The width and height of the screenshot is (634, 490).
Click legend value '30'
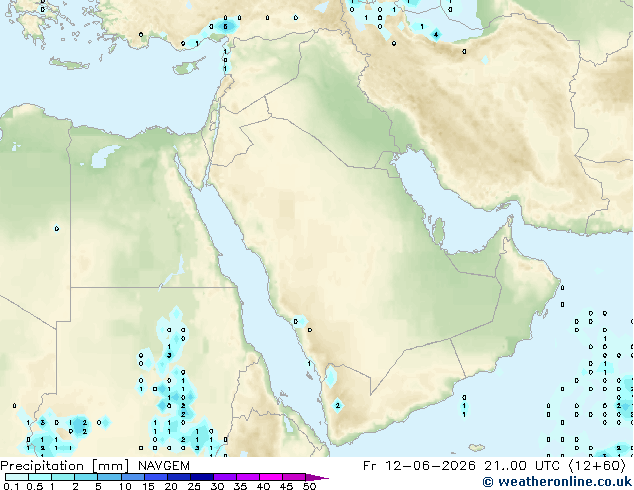pos(217,486)
